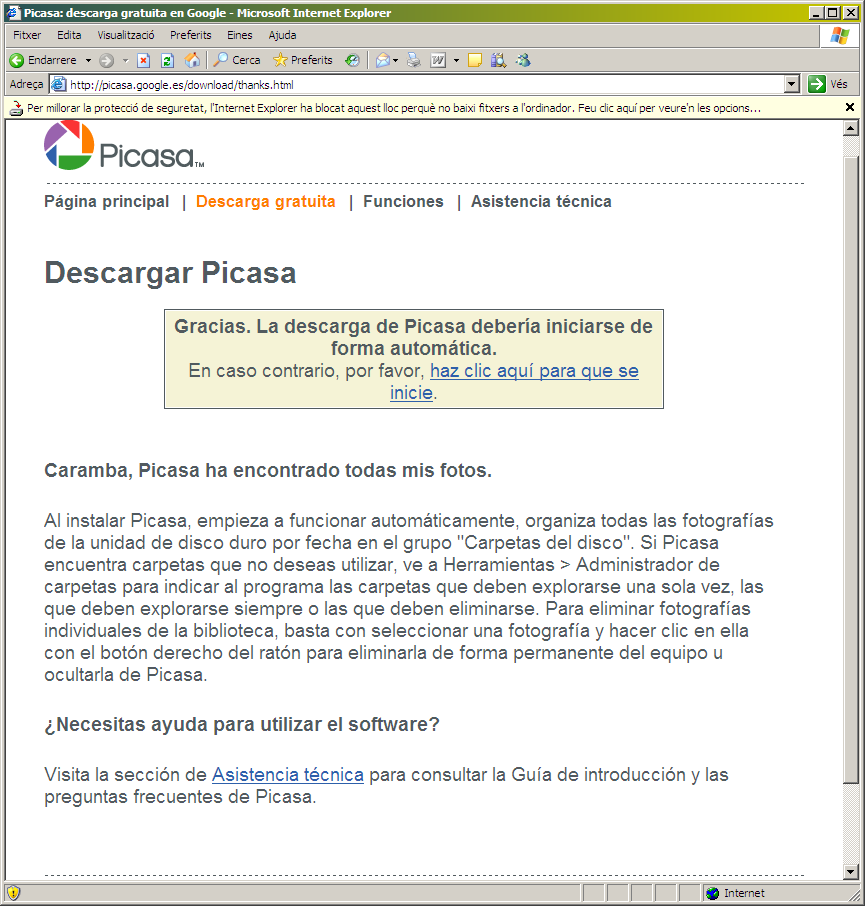Click the scrollbar down arrow
Viewport: 865px width, 906px height.
click(851, 872)
